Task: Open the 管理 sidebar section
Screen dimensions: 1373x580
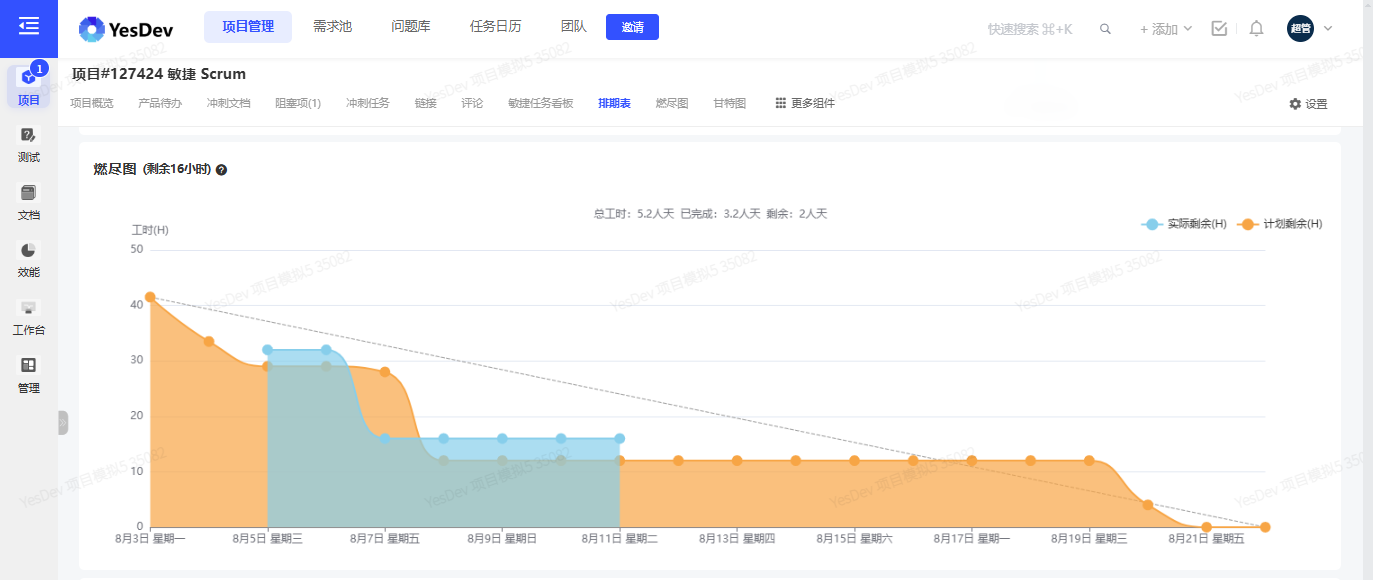Action: [28, 375]
